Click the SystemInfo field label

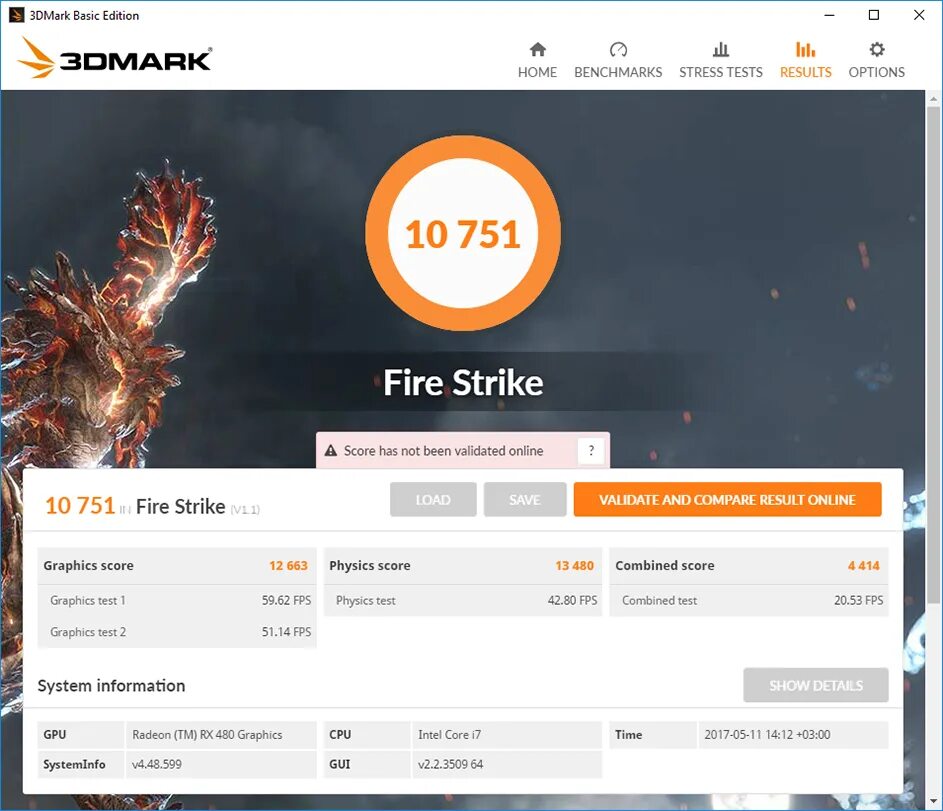pos(74,764)
